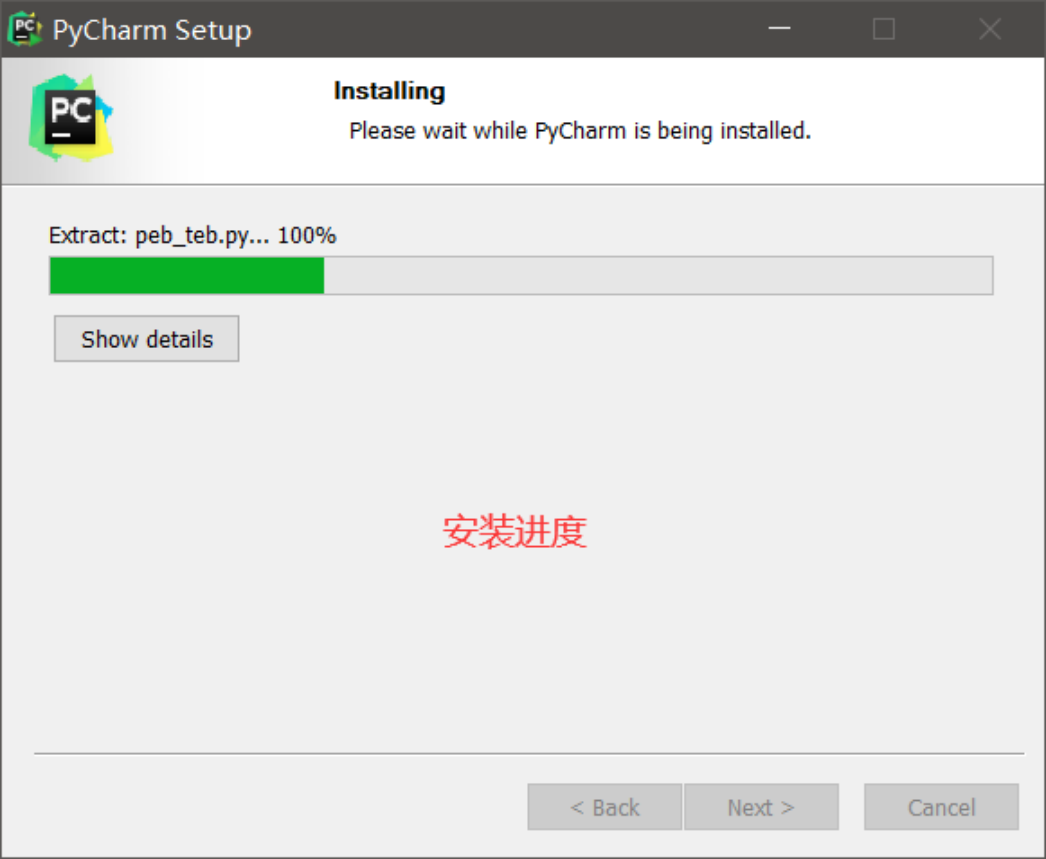
Task: Click the small PyCharm icon in title bar
Action: coord(25,29)
